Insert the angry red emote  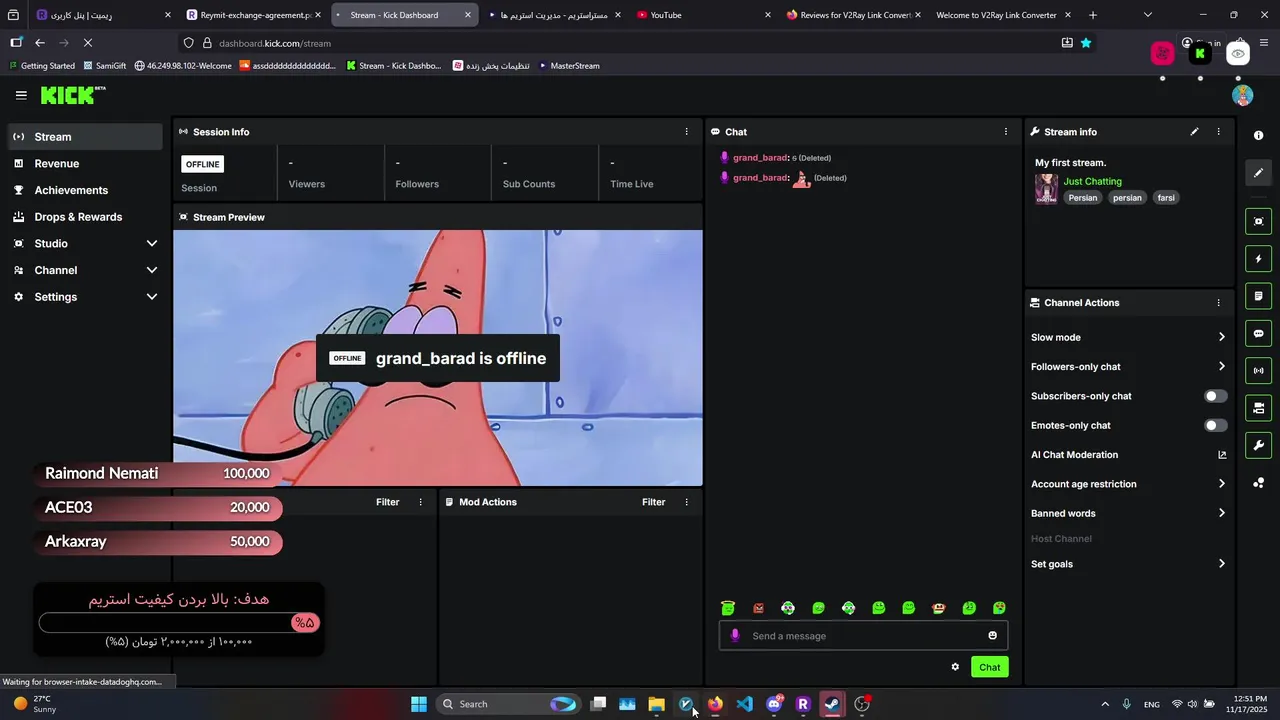coord(758,608)
